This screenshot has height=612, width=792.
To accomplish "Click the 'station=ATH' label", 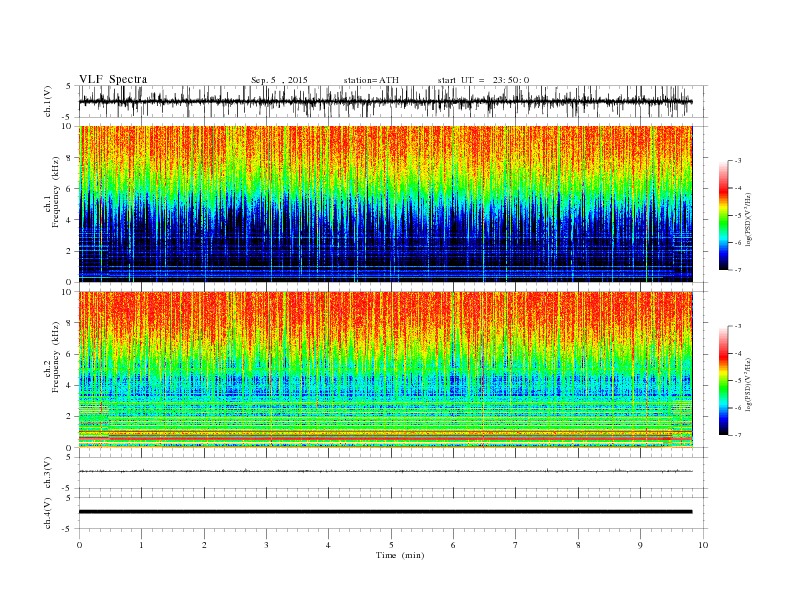I will pos(371,80).
